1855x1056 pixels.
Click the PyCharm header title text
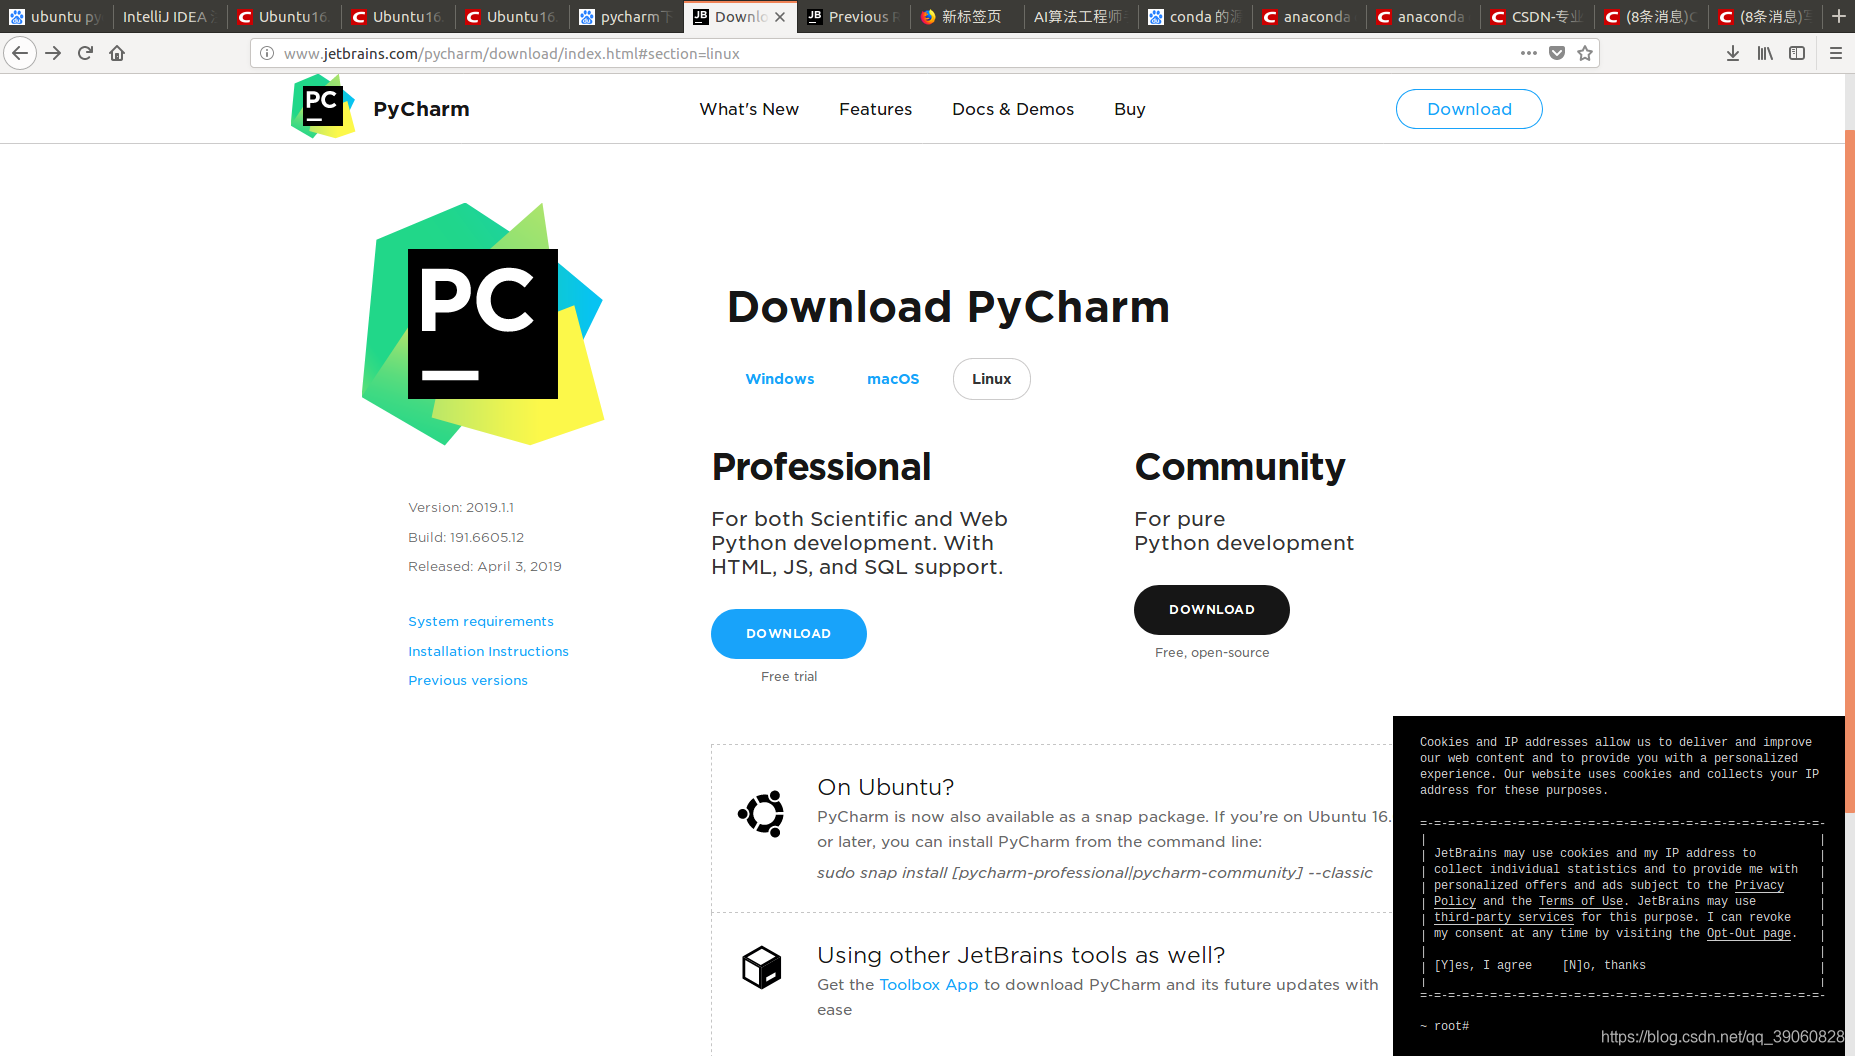[x=421, y=109]
